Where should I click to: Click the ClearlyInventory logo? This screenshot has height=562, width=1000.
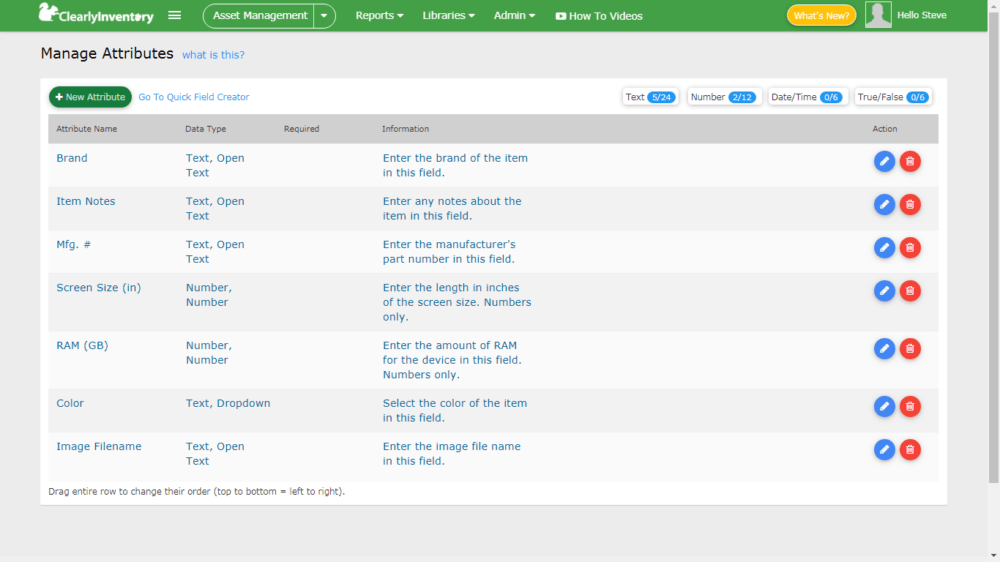tap(96, 14)
